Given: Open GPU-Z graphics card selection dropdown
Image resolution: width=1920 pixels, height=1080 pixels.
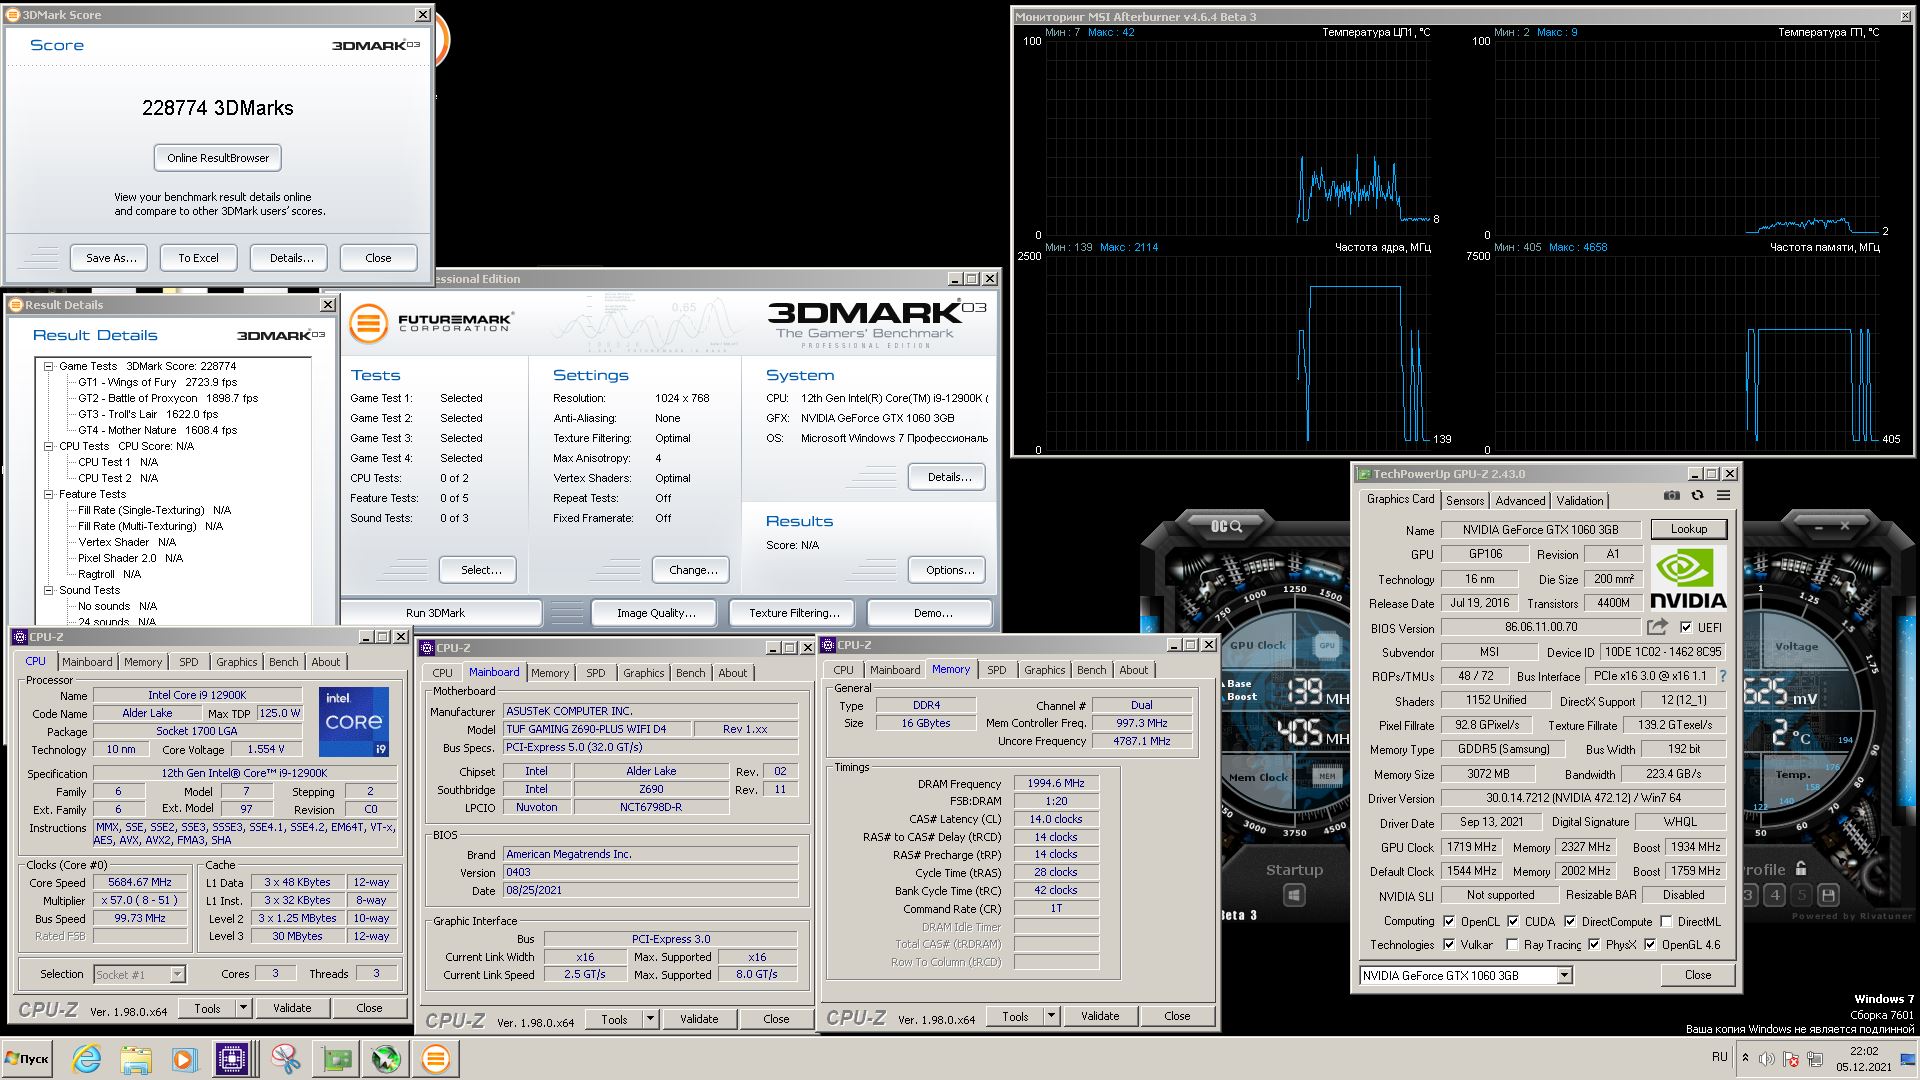Looking at the screenshot, I should (1564, 975).
